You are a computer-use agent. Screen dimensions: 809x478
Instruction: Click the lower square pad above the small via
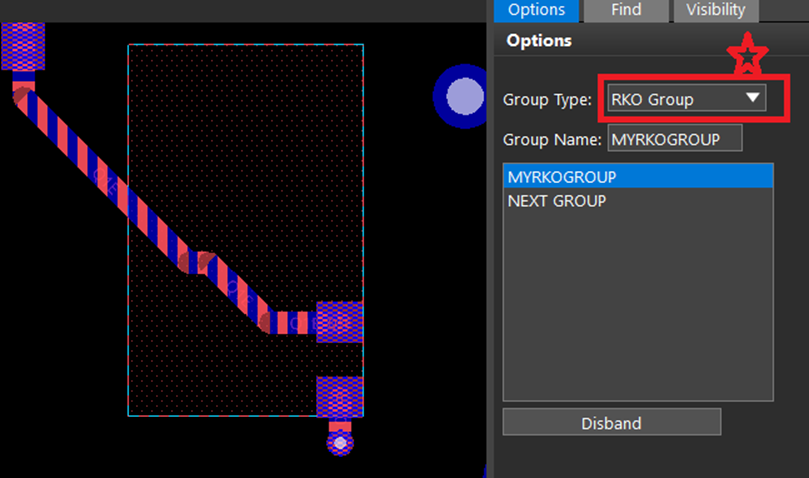coord(339,397)
